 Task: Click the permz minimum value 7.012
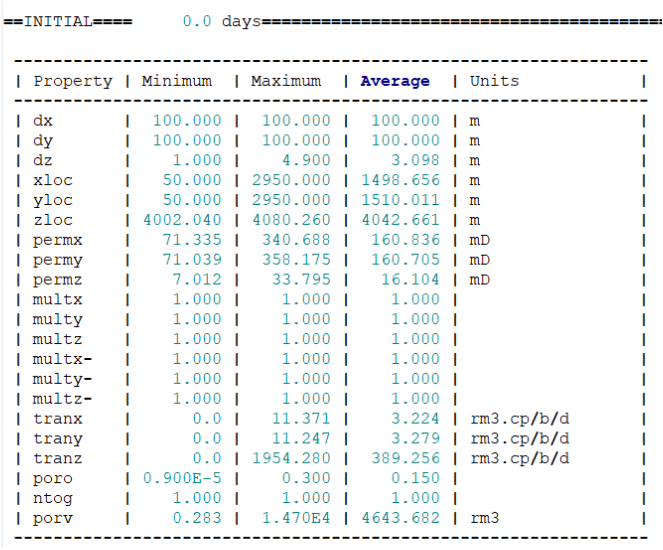(x=197, y=280)
